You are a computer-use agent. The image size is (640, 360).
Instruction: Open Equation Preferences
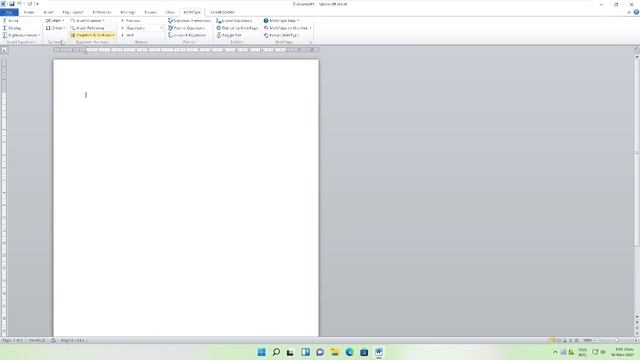189,20
